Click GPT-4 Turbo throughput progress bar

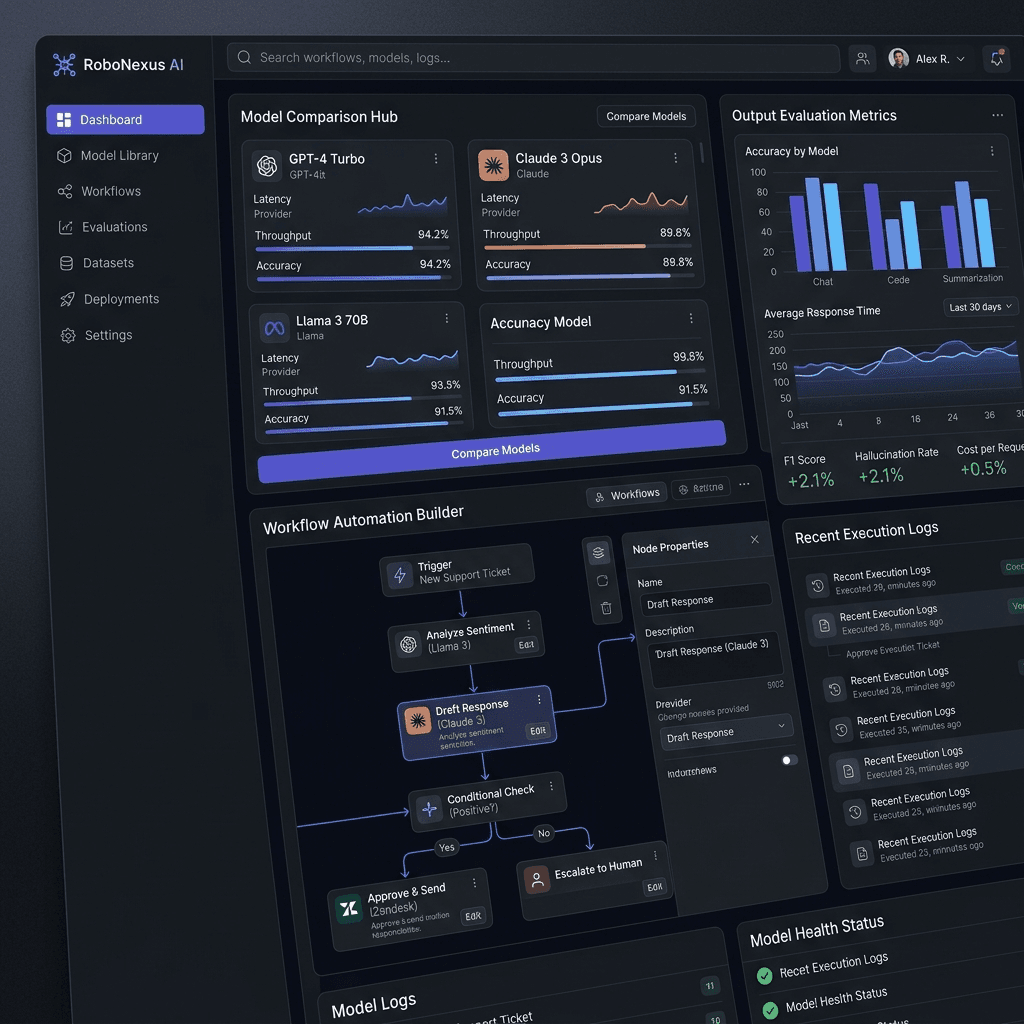[x=353, y=249]
